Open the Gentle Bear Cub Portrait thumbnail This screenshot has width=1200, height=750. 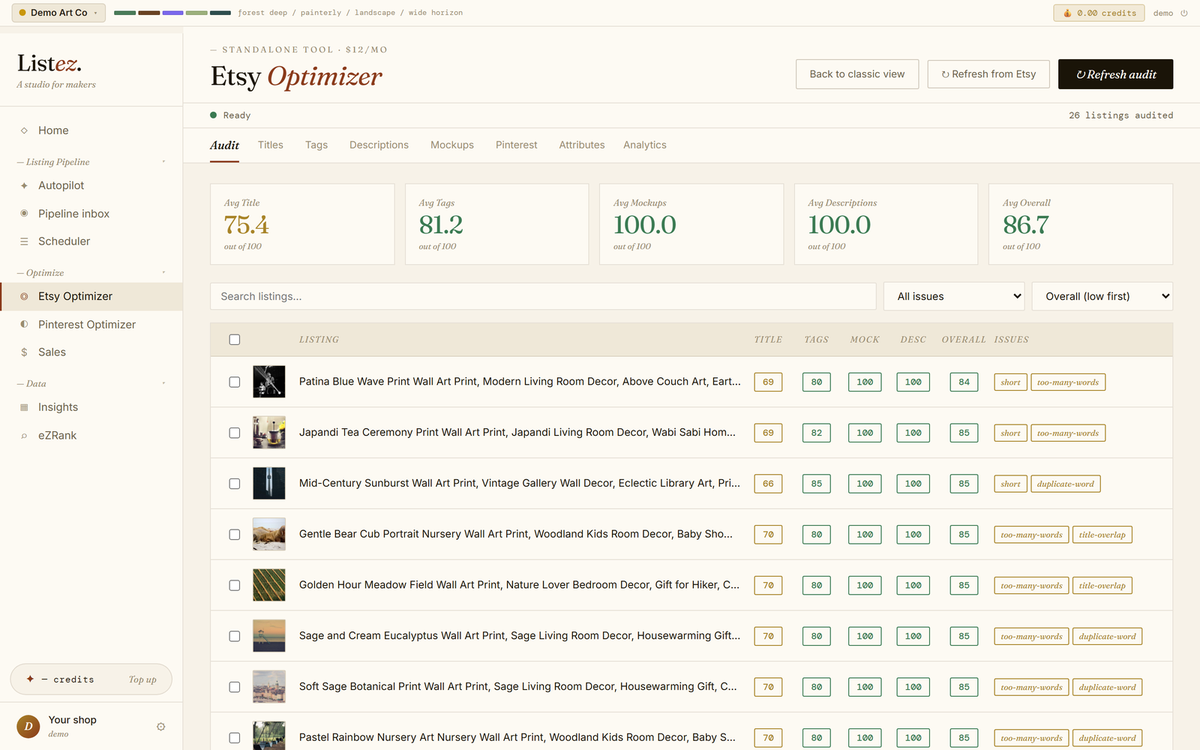tap(269, 535)
